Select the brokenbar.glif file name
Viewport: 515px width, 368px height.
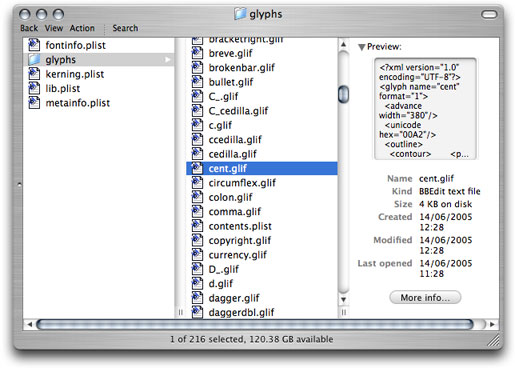[x=242, y=68]
